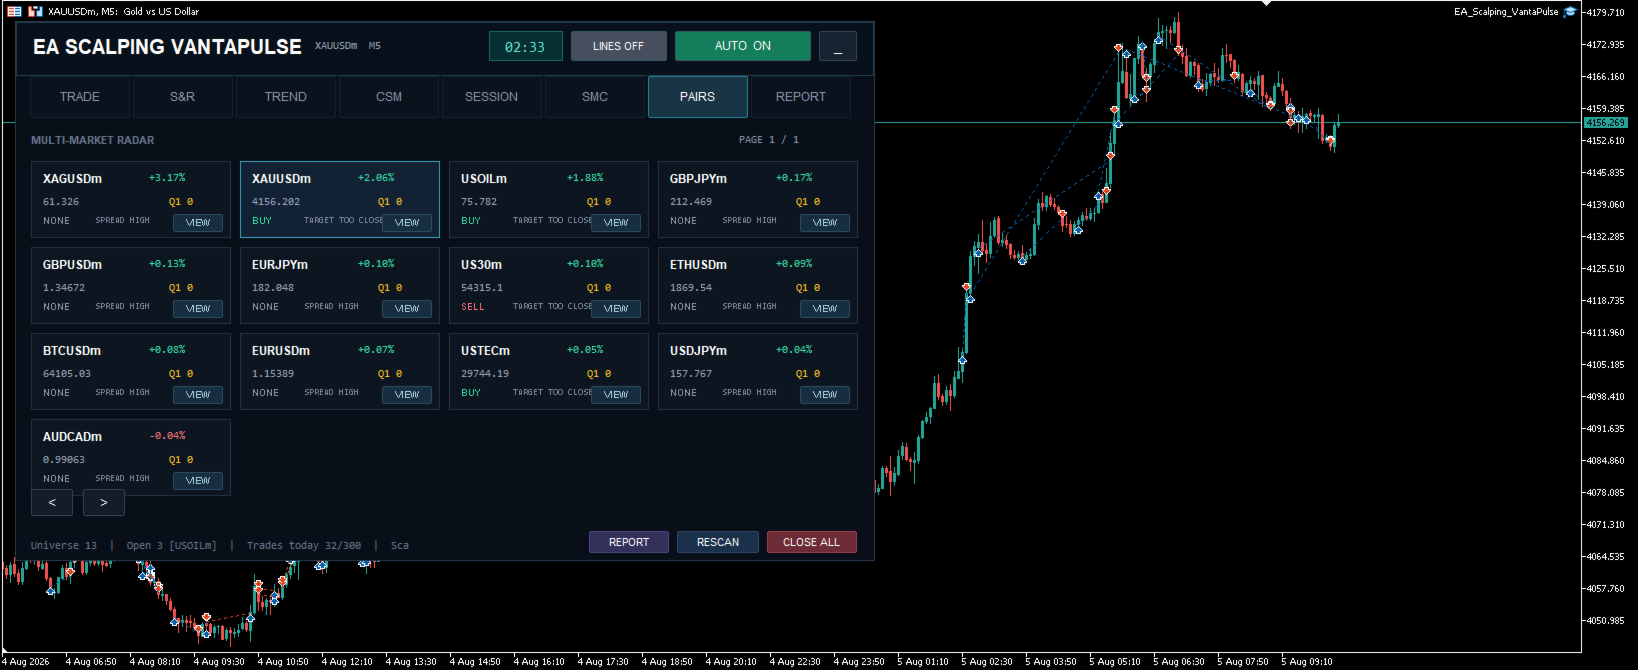View the XAGUSDm pair chart
Screen dimensions: 1638x670
[x=198, y=223]
